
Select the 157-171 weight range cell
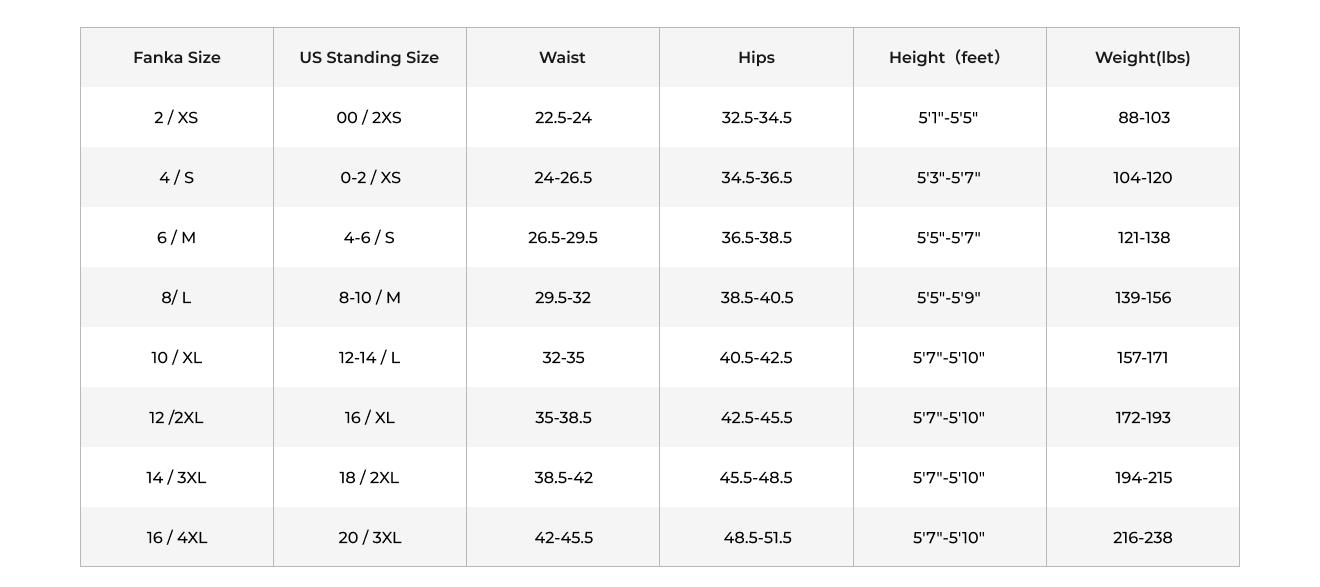[1143, 358]
